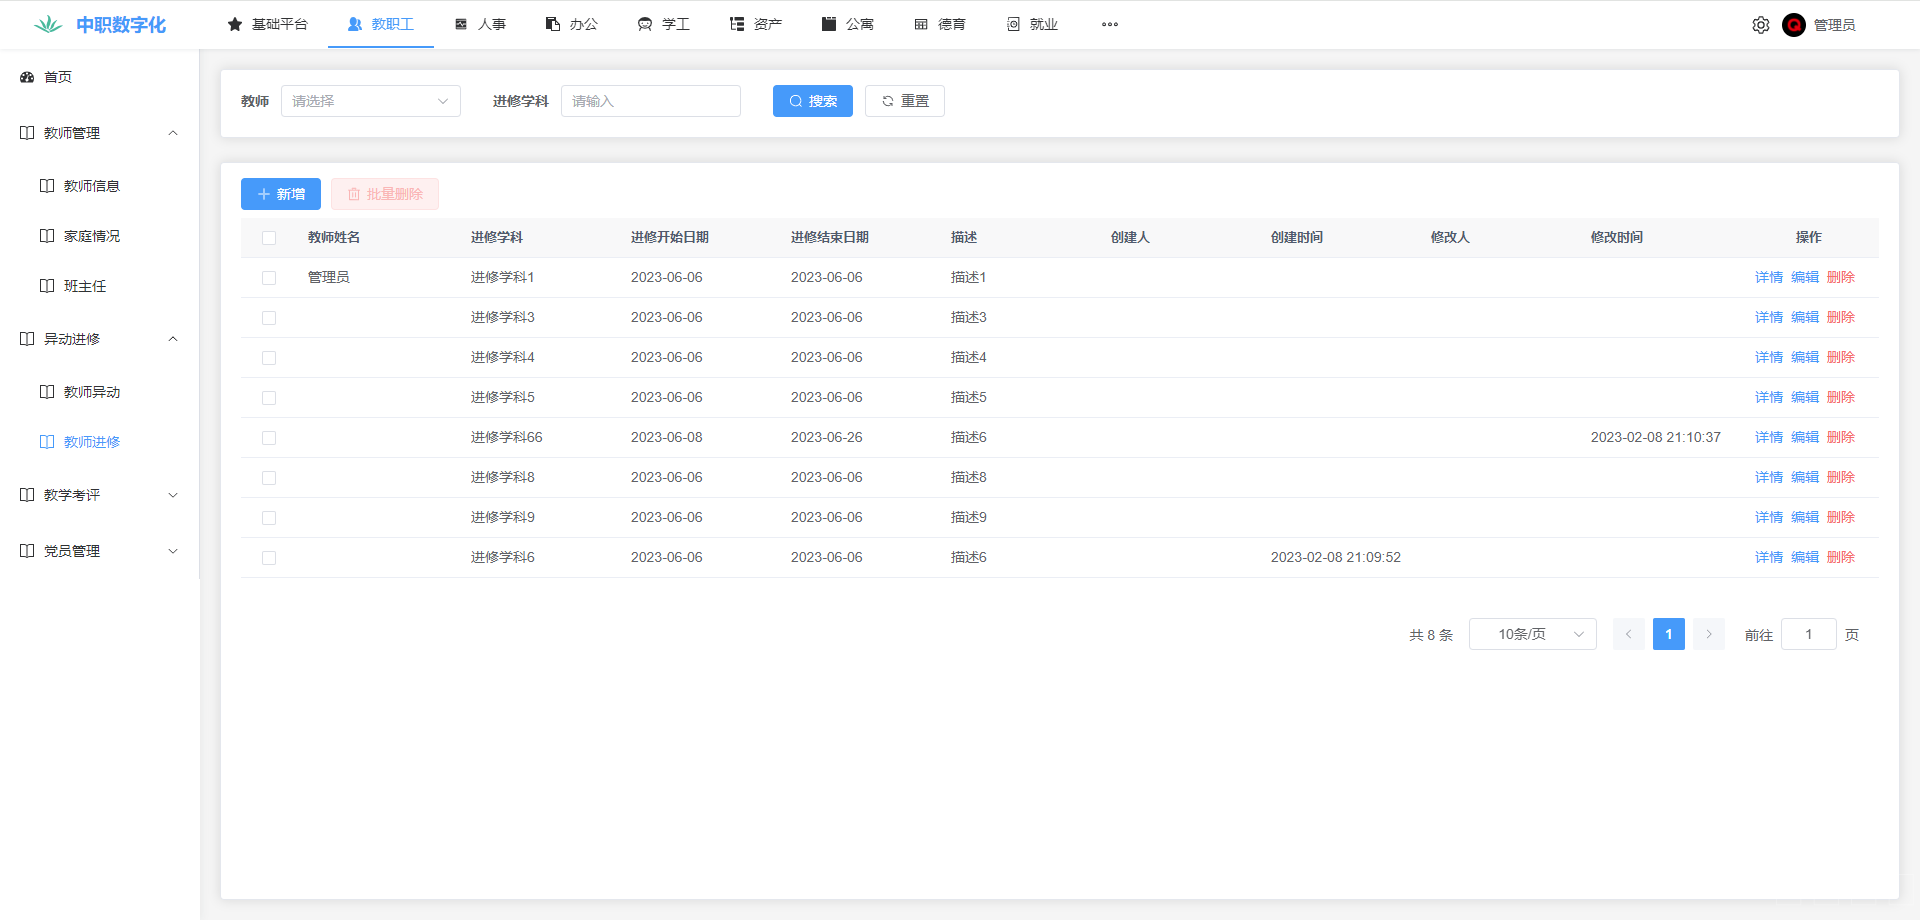1920x920 pixels.
Task: Click the star icon for 基础平台
Action: coord(235,24)
